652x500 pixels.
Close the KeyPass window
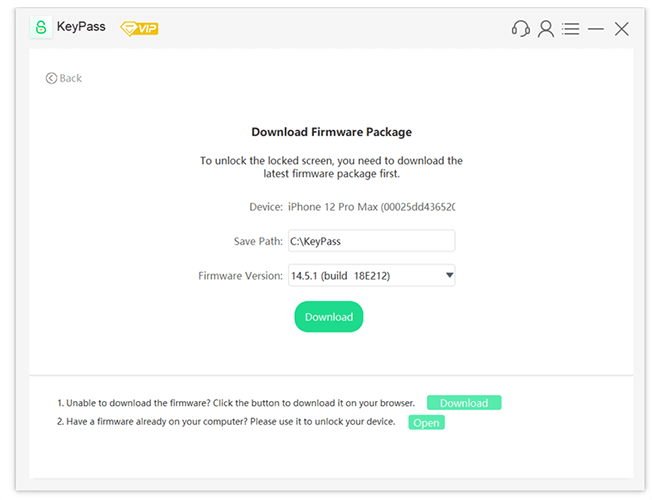coord(622,29)
